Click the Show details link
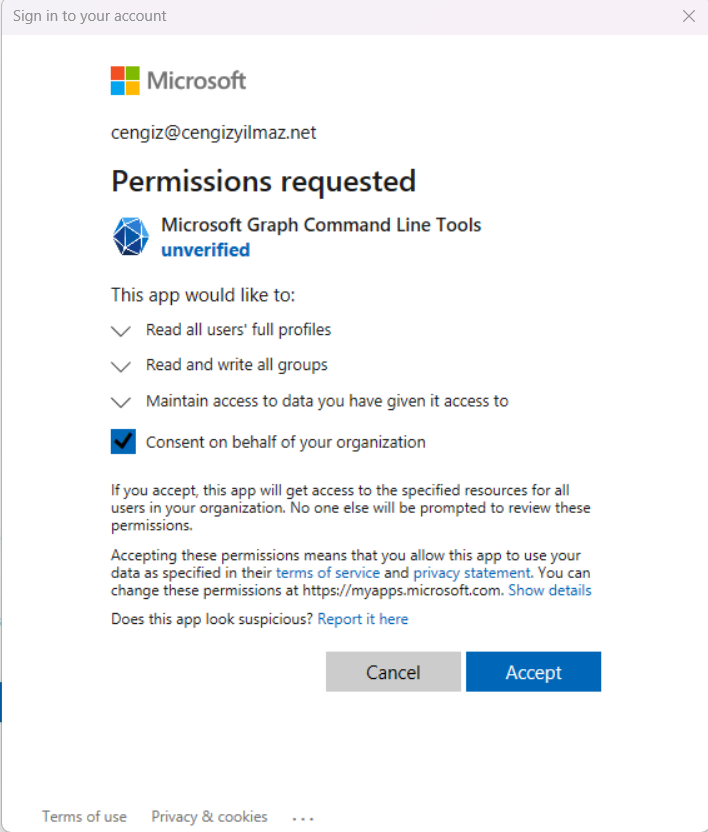 pyautogui.click(x=549, y=591)
